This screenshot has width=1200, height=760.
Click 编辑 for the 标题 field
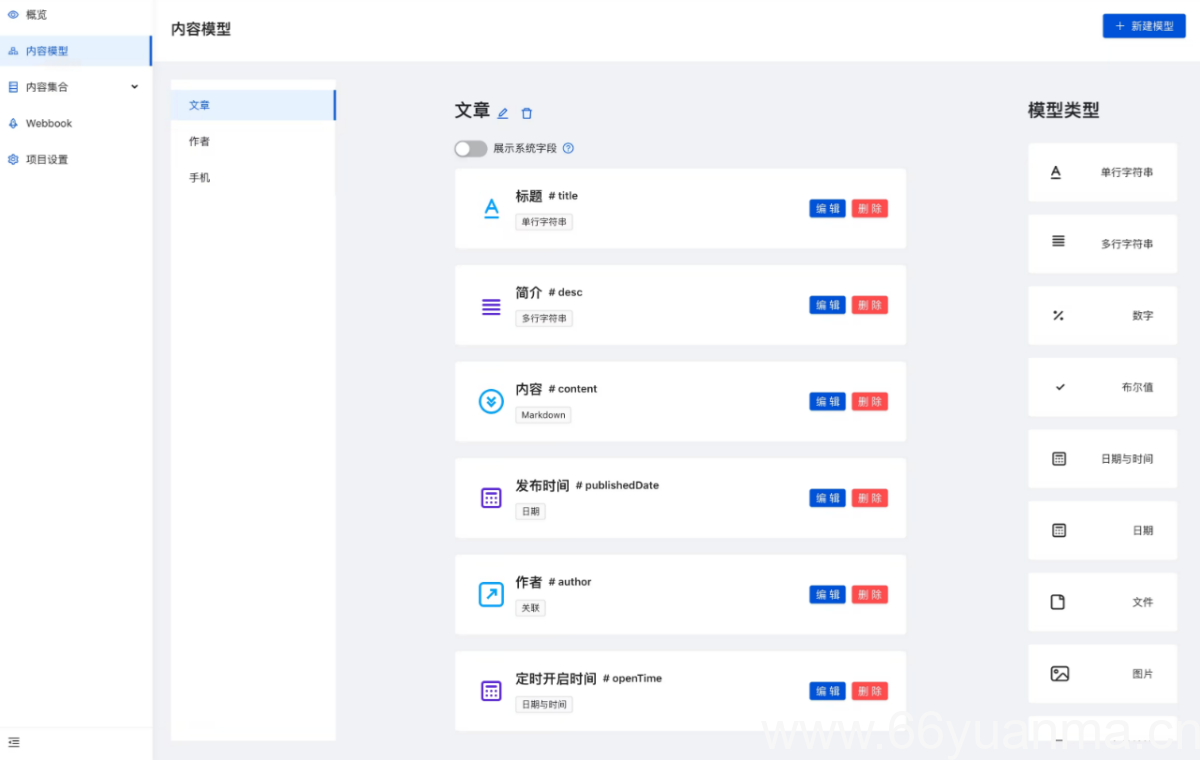827,208
